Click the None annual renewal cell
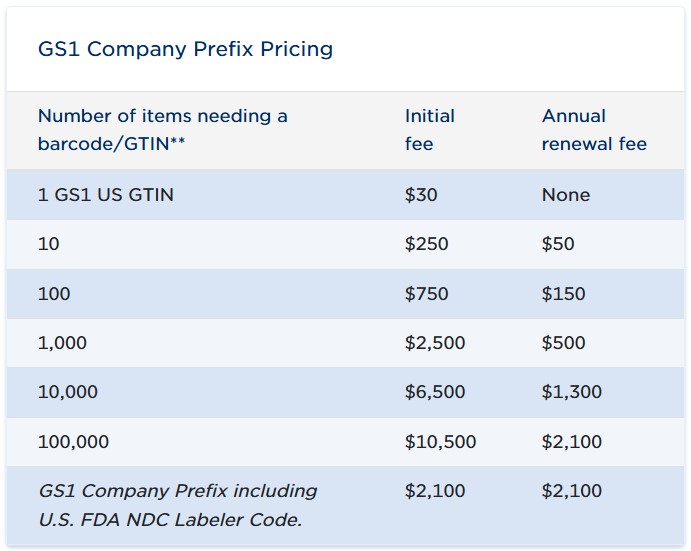Image resolution: width=691 pixels, height=551 pixels. pos(566,195)
